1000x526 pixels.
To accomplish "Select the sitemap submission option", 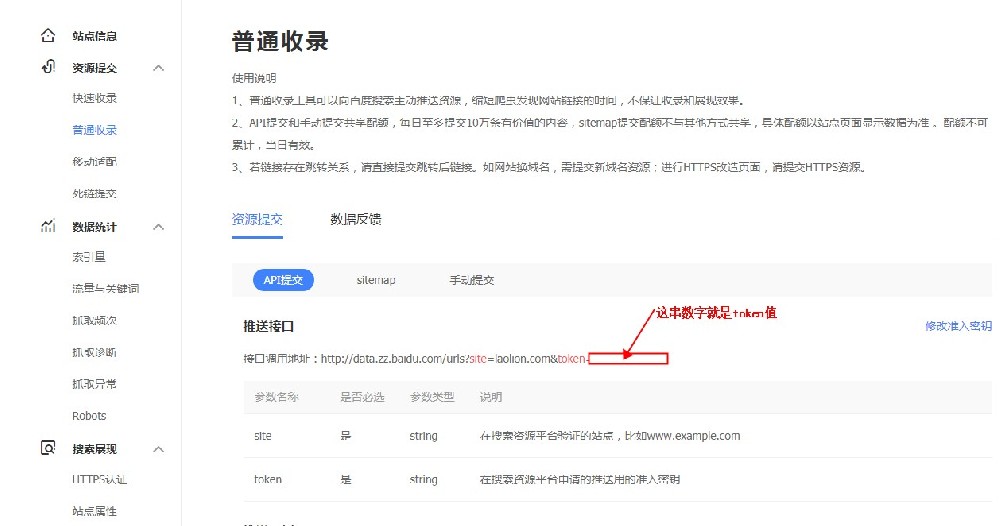I will [376, 280].
